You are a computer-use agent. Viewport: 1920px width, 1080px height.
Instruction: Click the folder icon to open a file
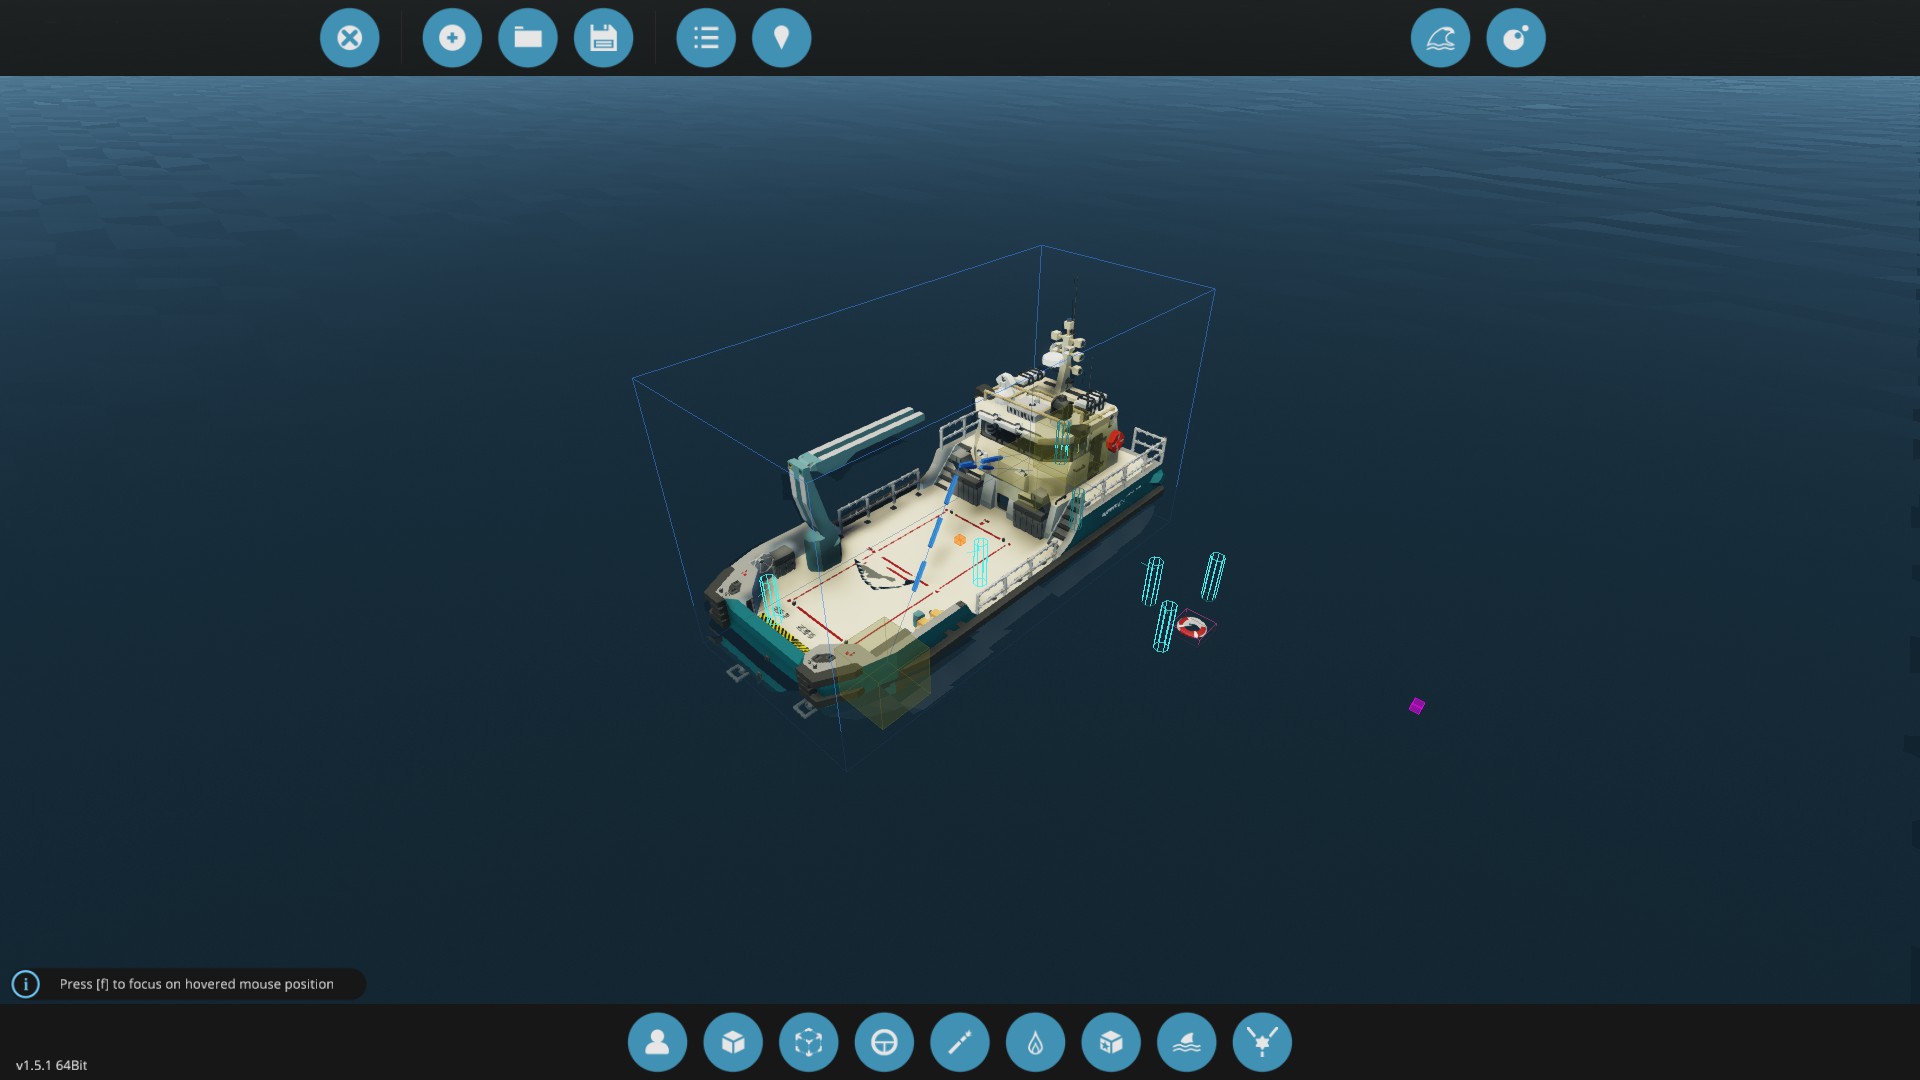click(528, 38)
